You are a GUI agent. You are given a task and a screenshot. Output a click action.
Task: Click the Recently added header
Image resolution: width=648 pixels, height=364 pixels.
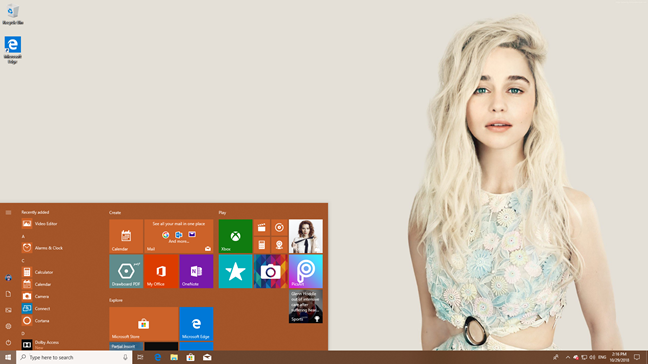[35, 212]
